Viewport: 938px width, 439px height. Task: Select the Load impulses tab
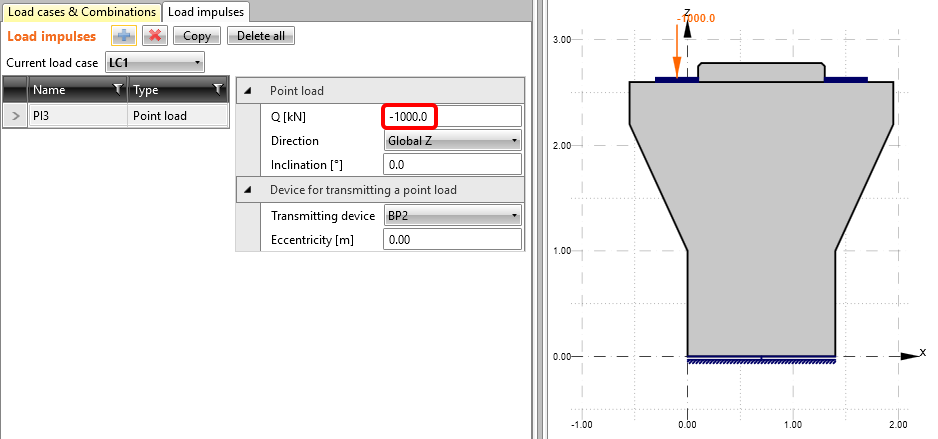tap(207, 11)
